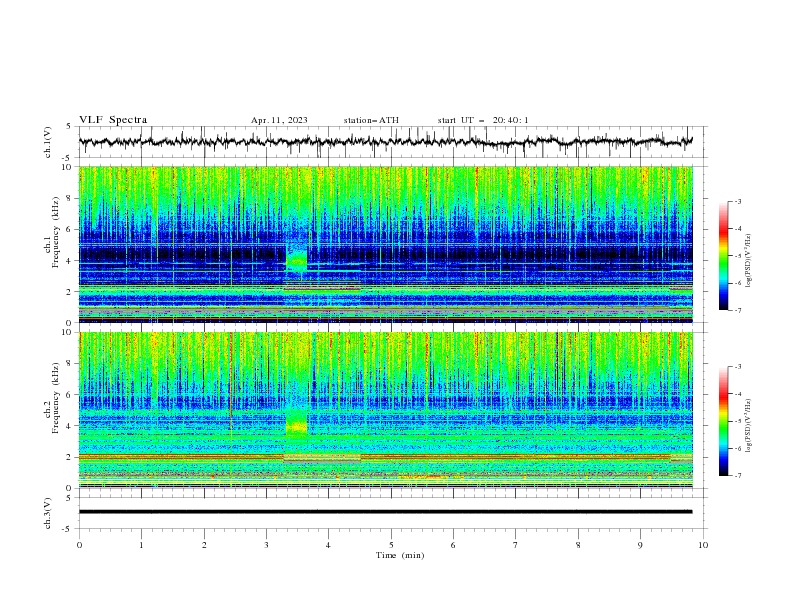Click the date 'Apr. 11, 2023'
Image resolution: width=792 pixels, height=612 pixels.
click(279, 120)
